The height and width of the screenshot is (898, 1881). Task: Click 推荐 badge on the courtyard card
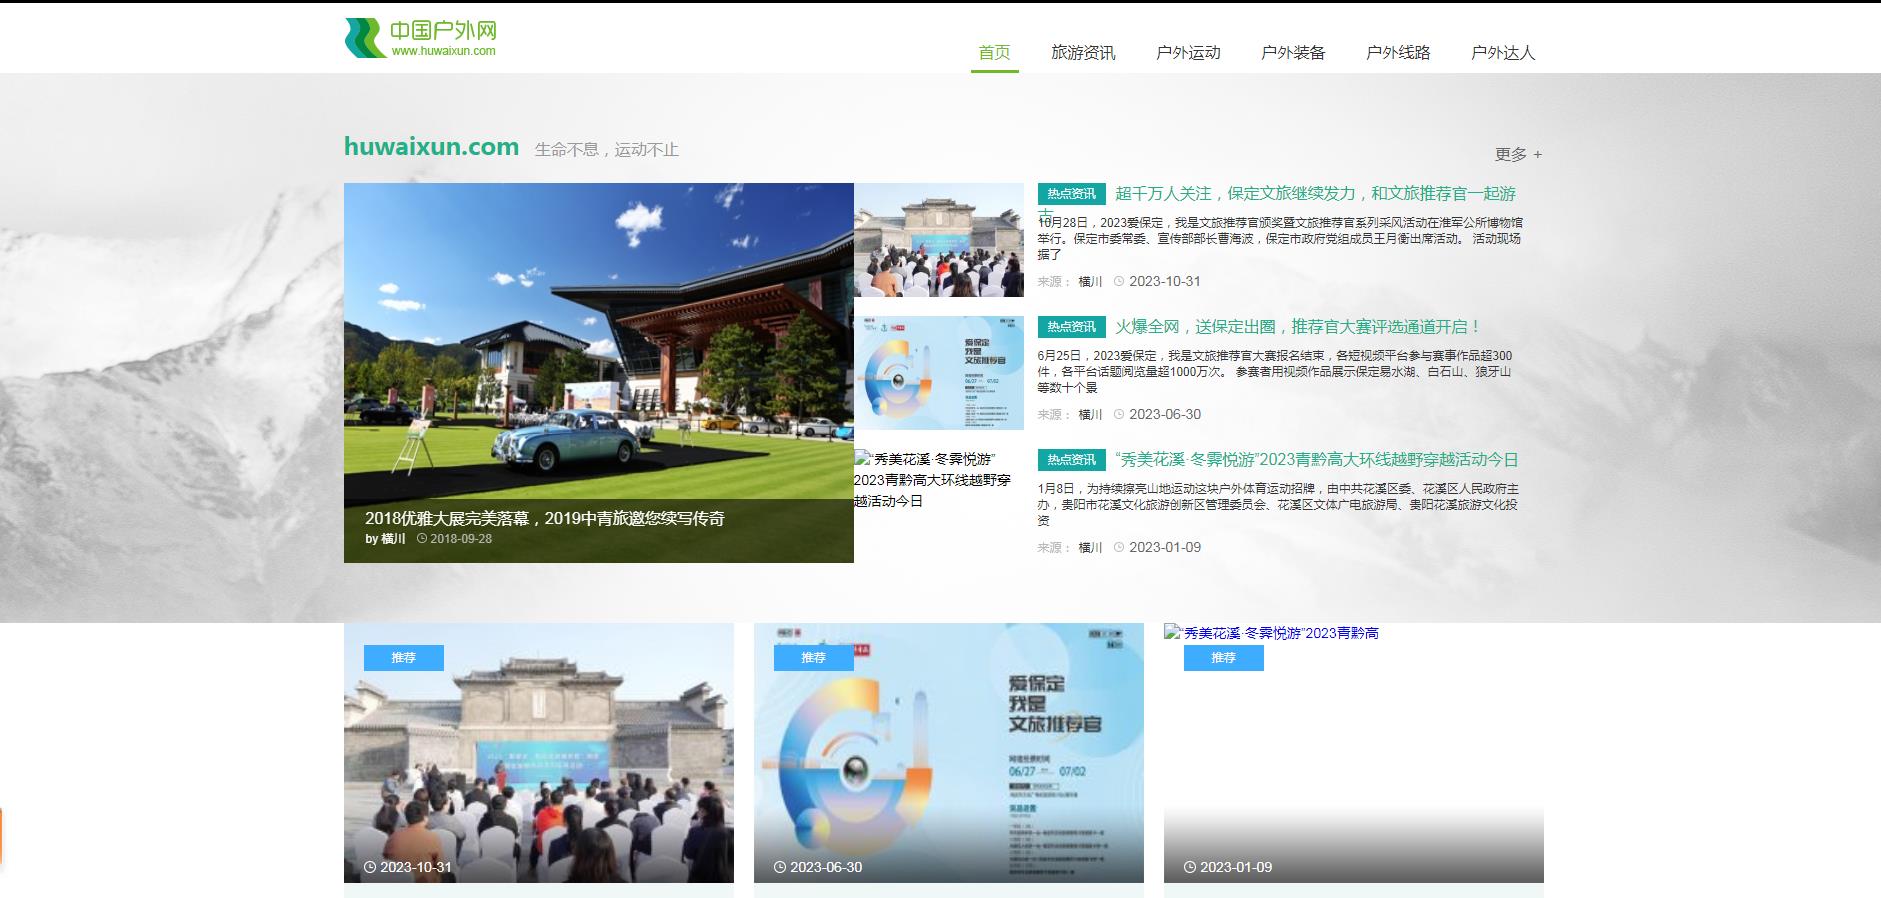404,658
